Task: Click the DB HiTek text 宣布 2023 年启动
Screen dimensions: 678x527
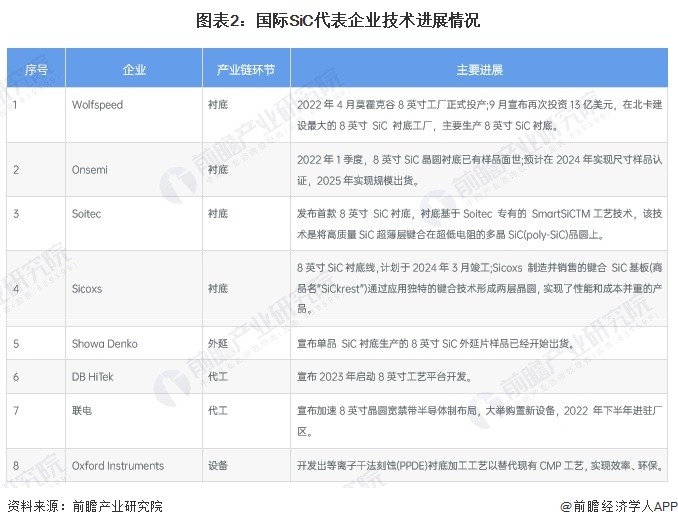Action: [384, 377]
